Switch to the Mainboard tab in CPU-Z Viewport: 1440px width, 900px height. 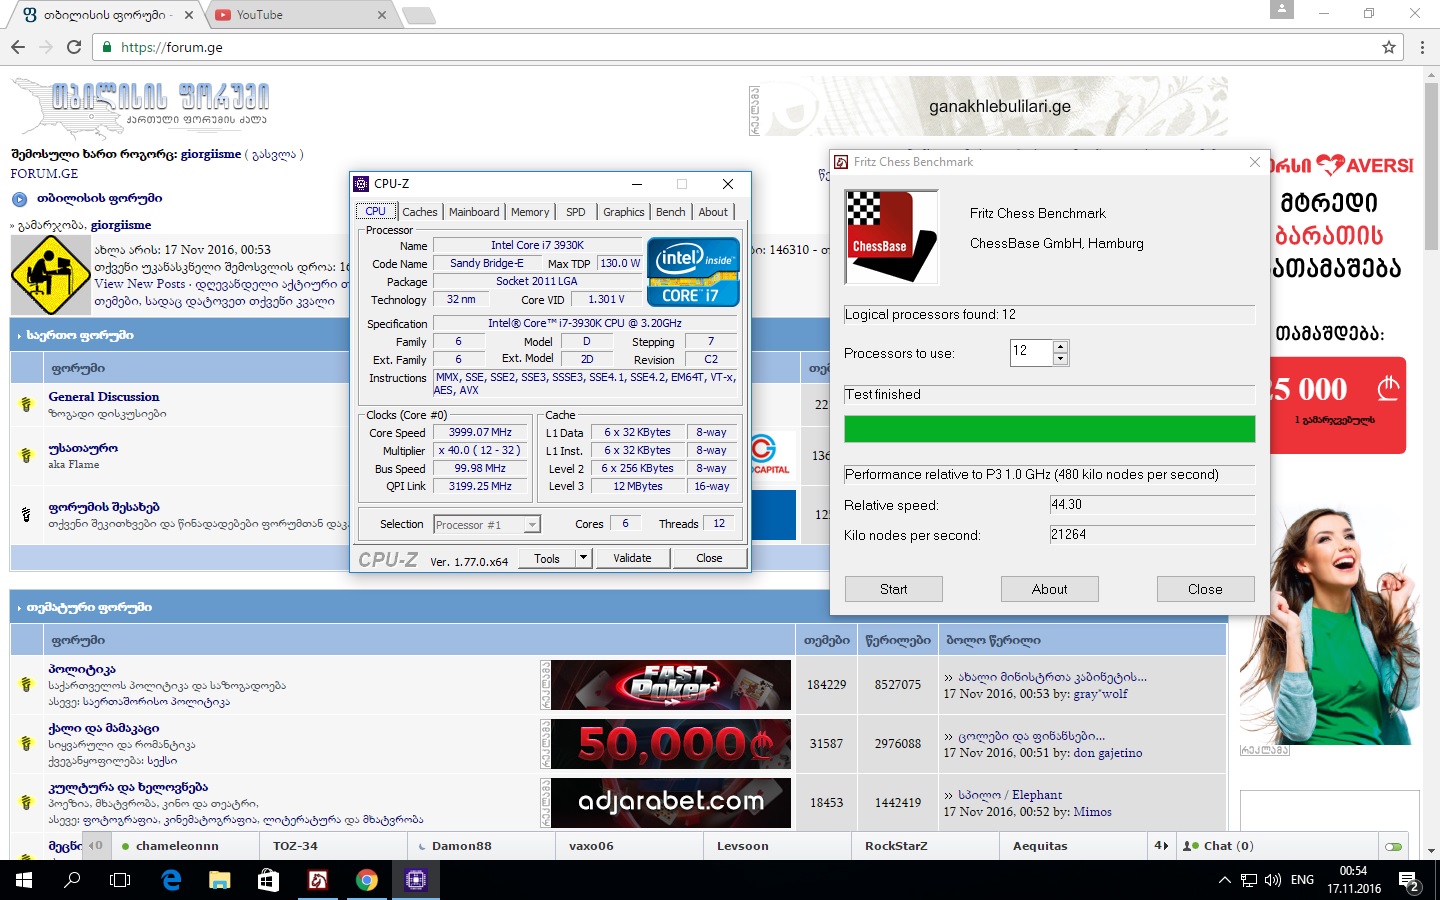pyautogui.click(x=473, y=212)
